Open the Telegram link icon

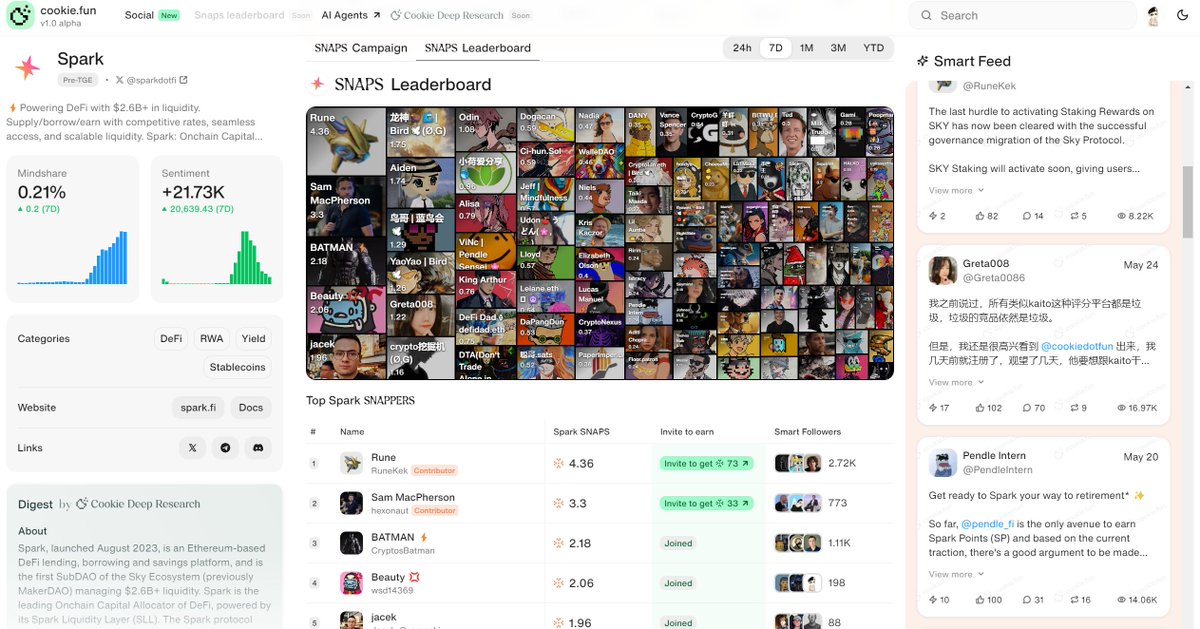[225, 448]
